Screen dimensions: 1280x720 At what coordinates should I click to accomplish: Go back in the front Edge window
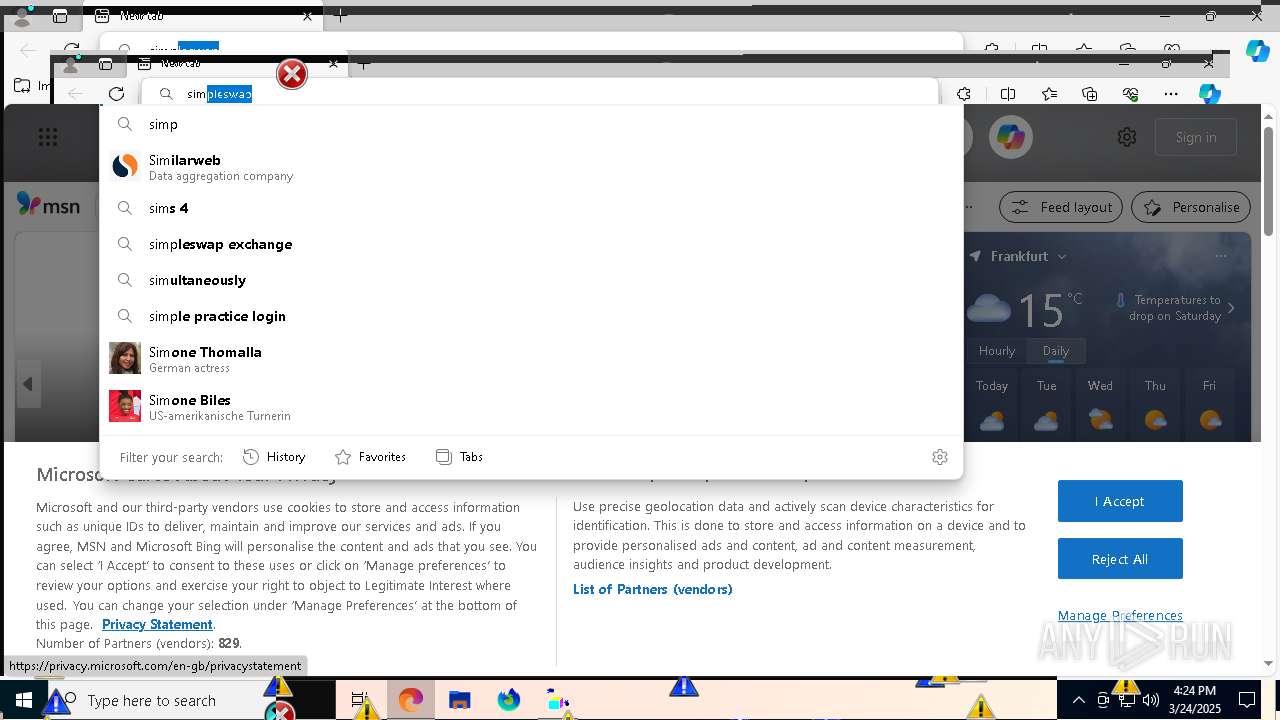pos(75,94)
